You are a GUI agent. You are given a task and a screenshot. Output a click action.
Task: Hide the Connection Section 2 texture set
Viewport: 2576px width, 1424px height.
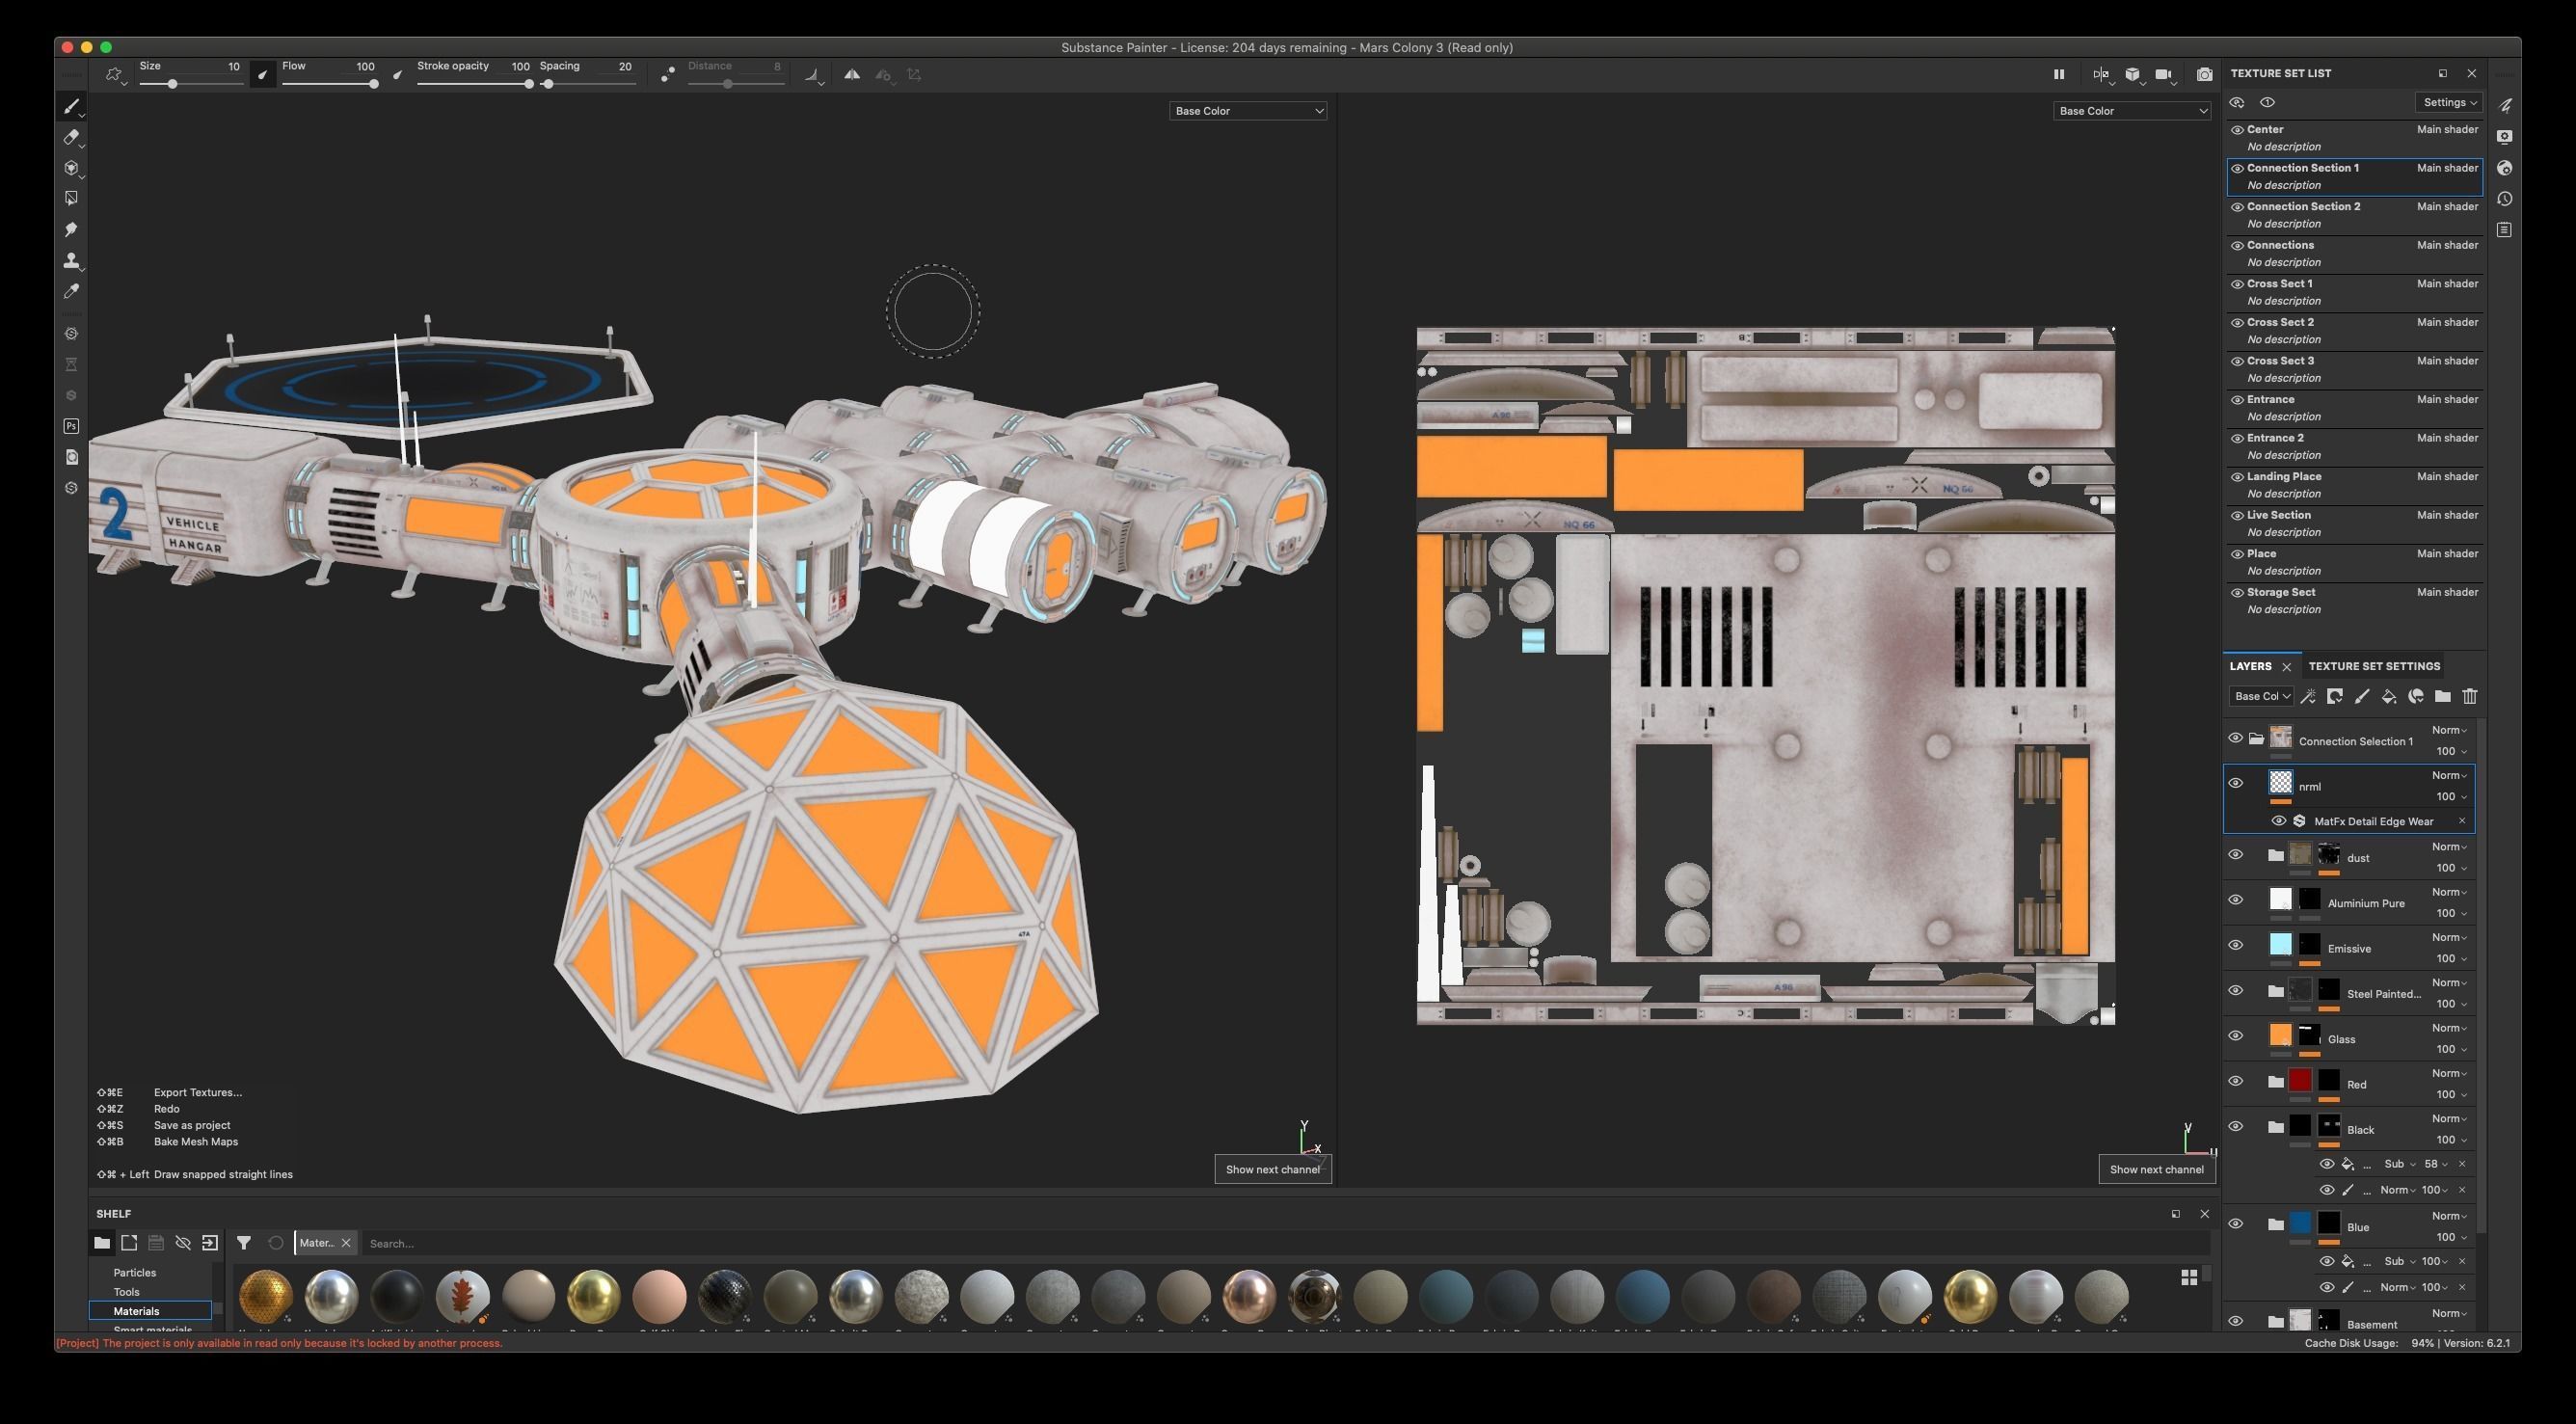click(x=2236, y=206)
